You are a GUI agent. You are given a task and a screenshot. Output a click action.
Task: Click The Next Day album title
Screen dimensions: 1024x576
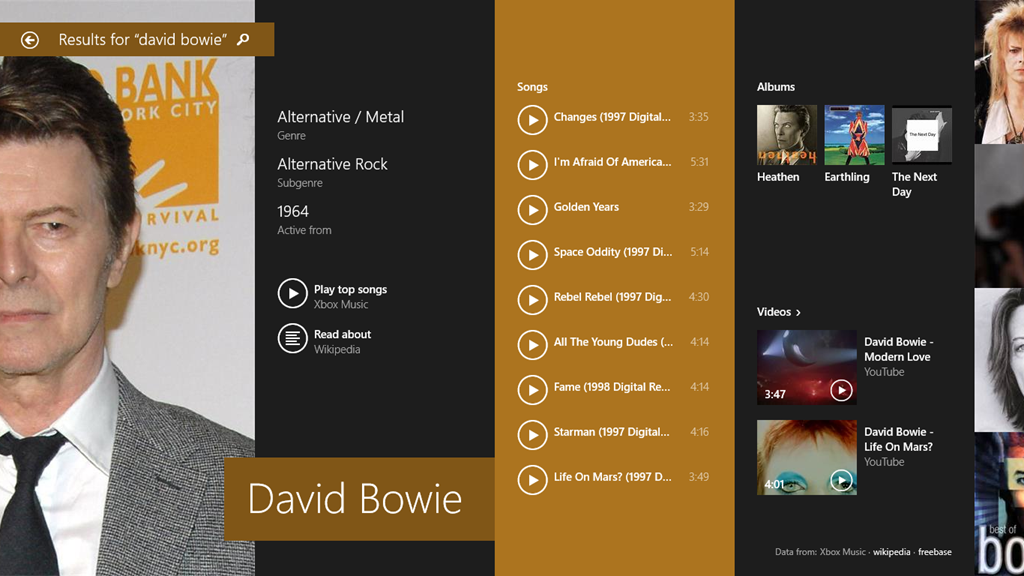point(914,184)
